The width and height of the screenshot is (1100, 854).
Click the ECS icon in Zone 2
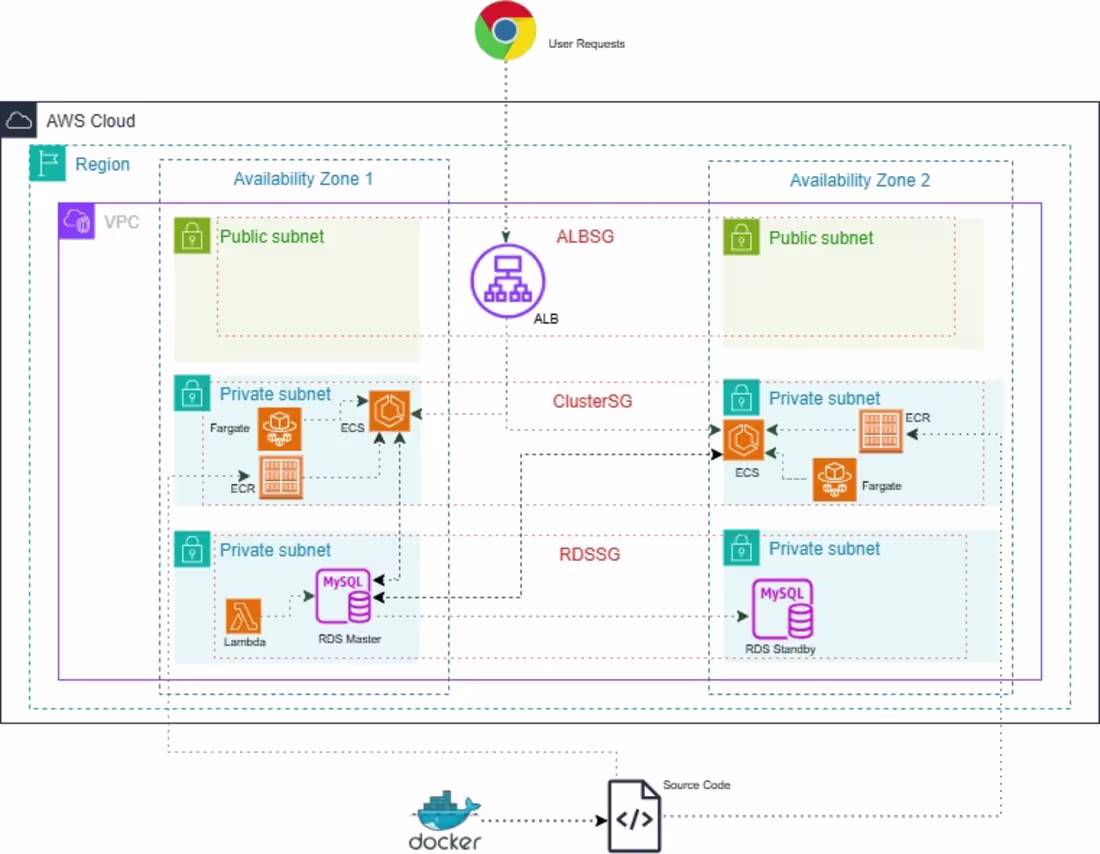[744, 440]
